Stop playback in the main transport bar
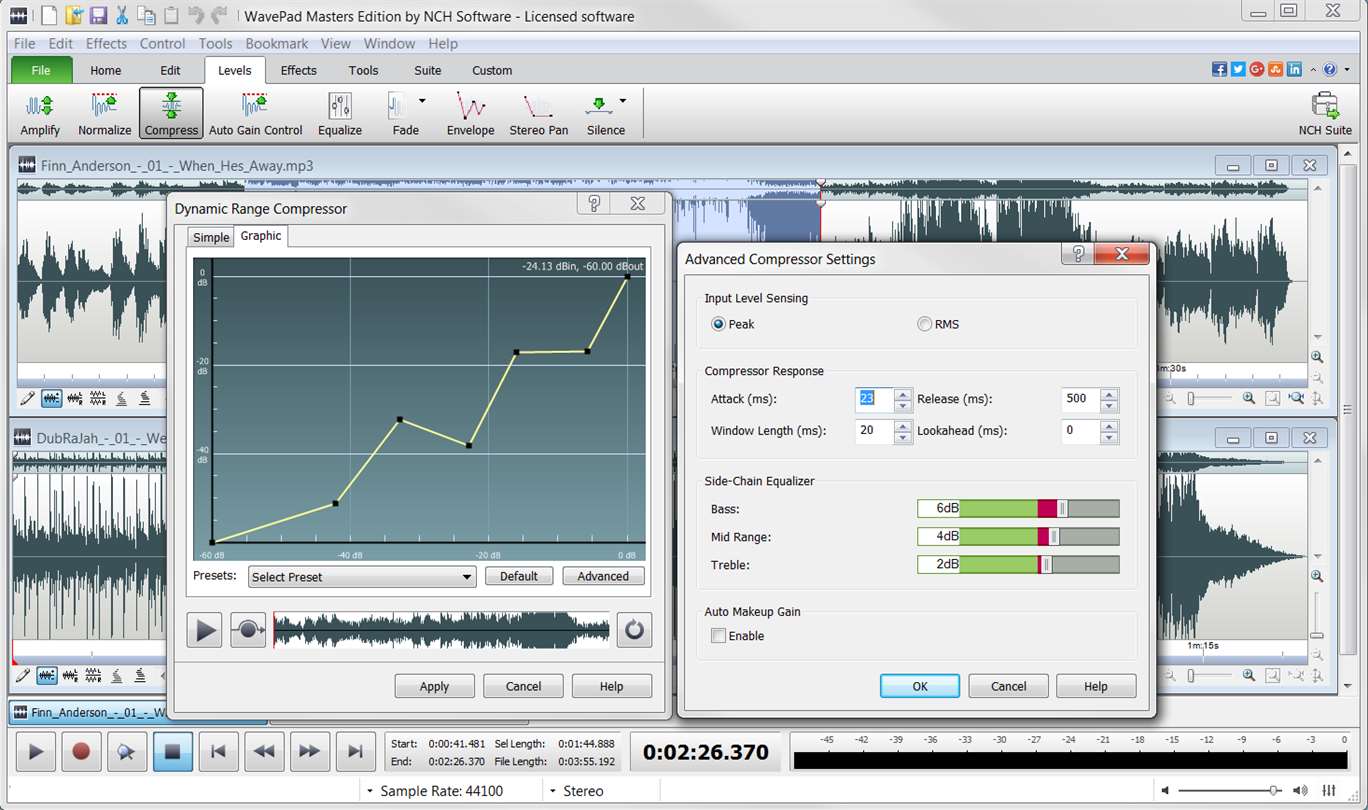The width and height of the screenshot is (1368, 810). click(x=173, y=751)
